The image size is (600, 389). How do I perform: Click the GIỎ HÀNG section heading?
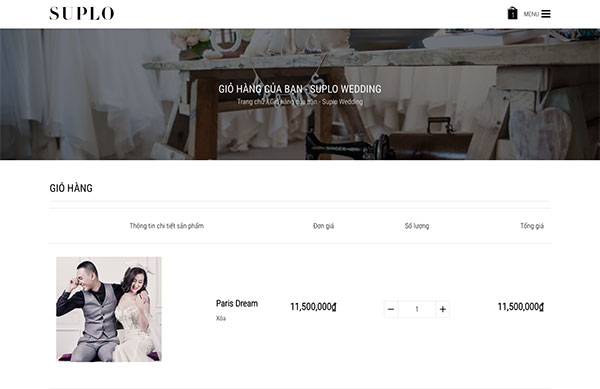click(71, 188)
